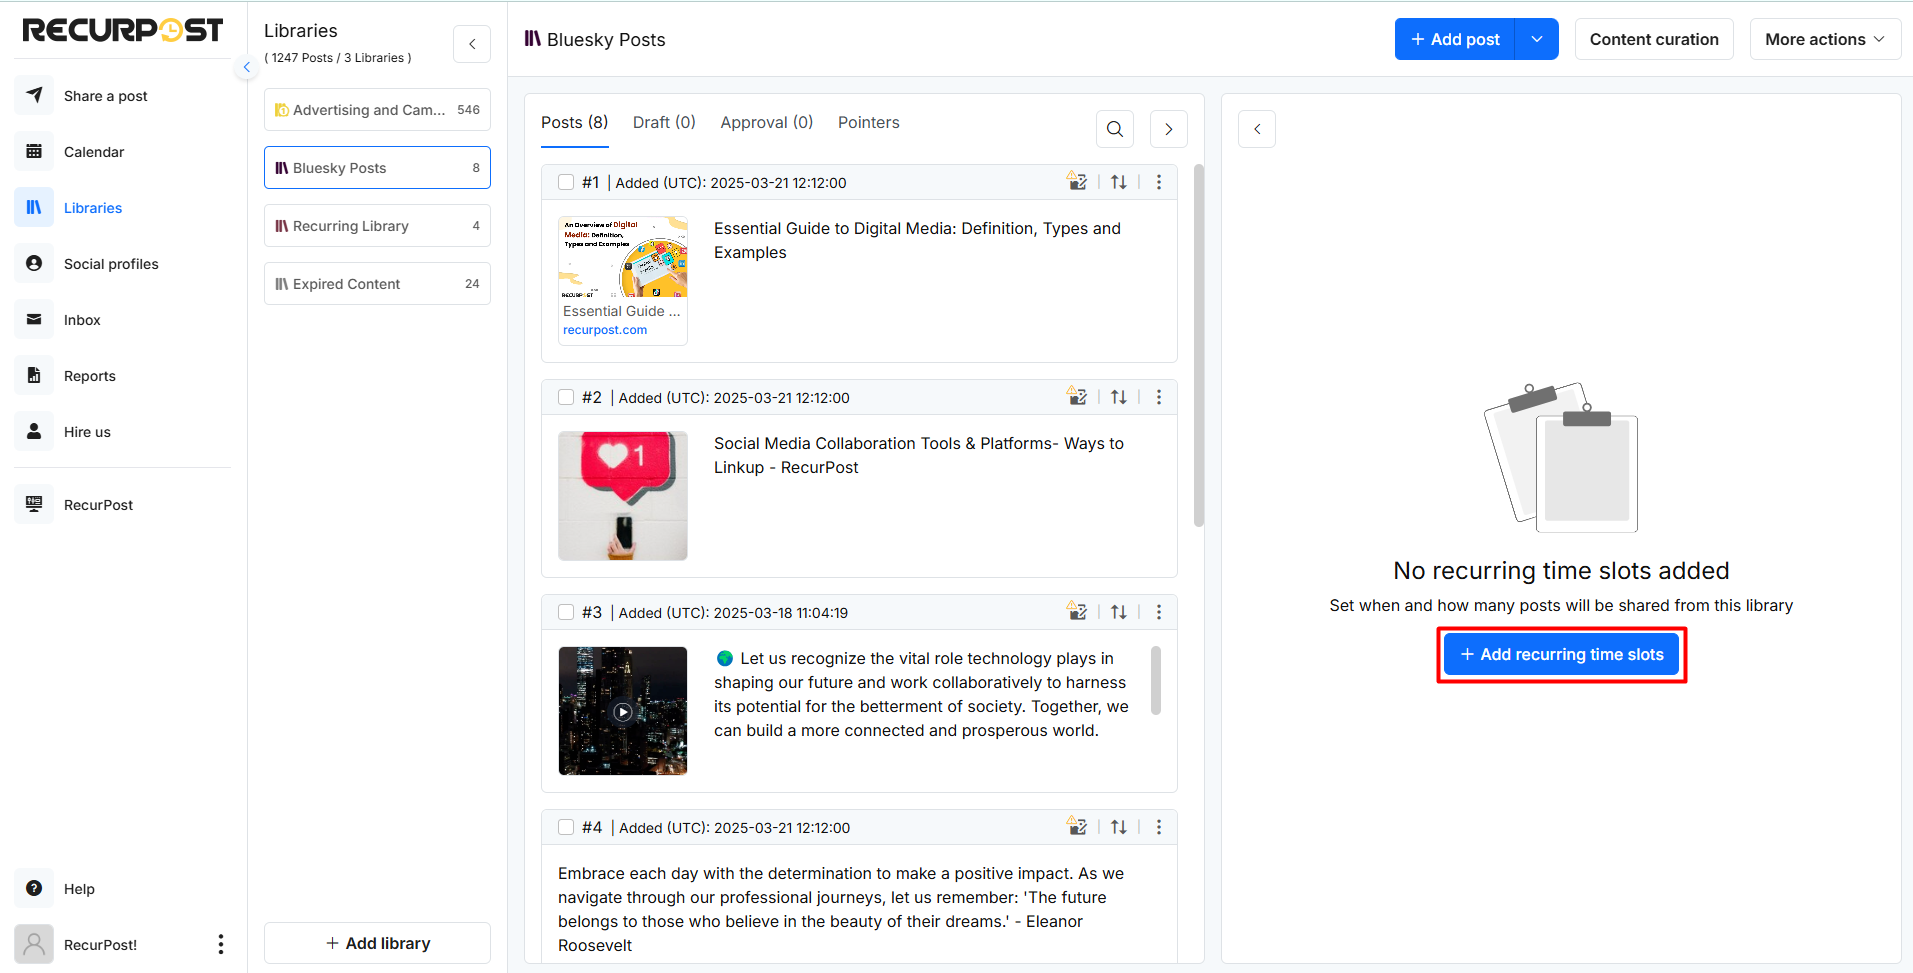Viewport: 1913px width, 973px height.
Task: Click the Content curation button
Action: pos(1654,39)
